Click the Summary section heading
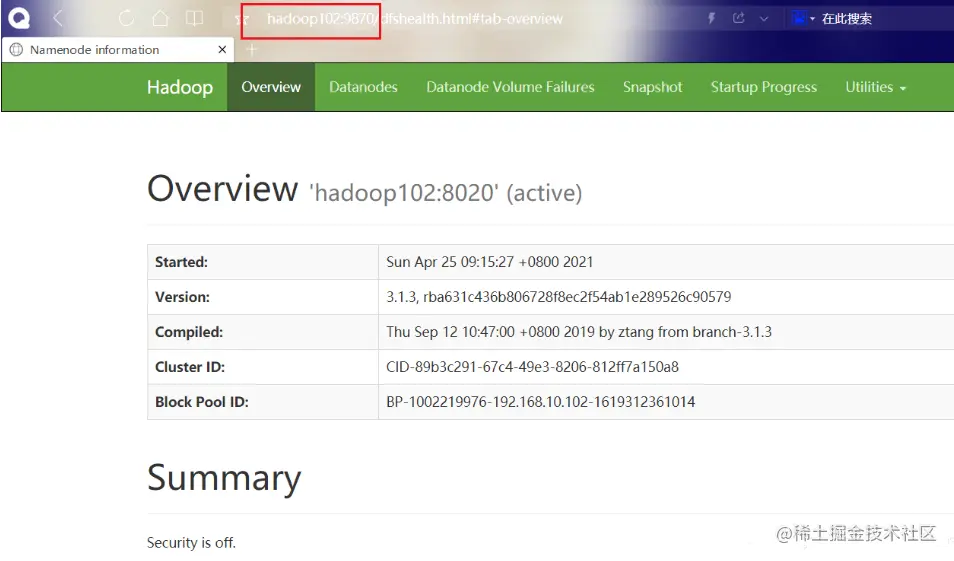This screenshot has height=561, width=954. pos(224,478)
